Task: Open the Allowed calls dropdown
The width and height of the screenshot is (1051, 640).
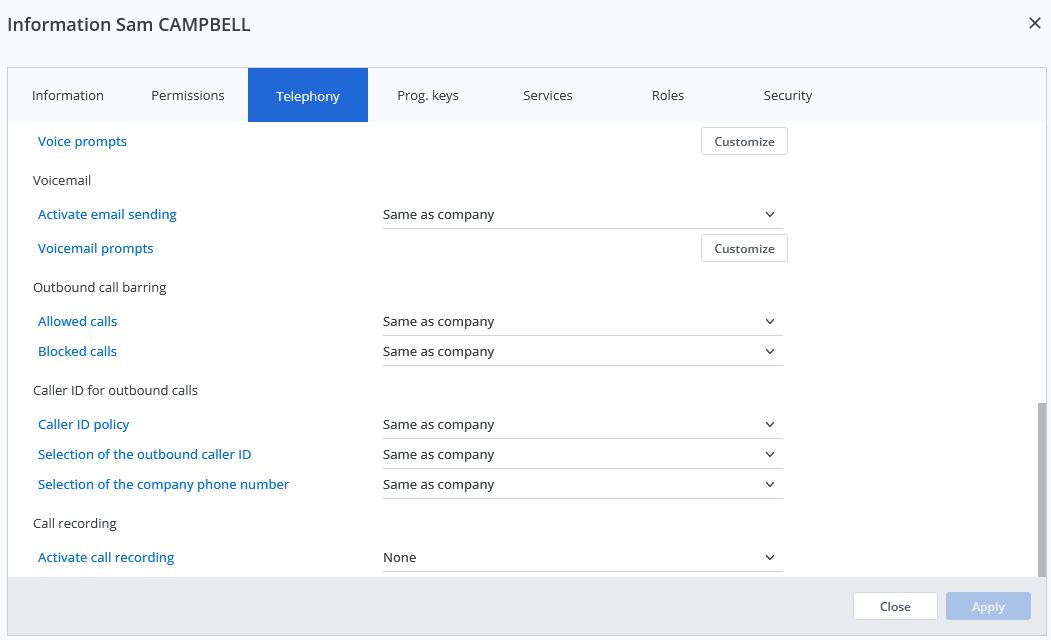Action: (582, 322)
